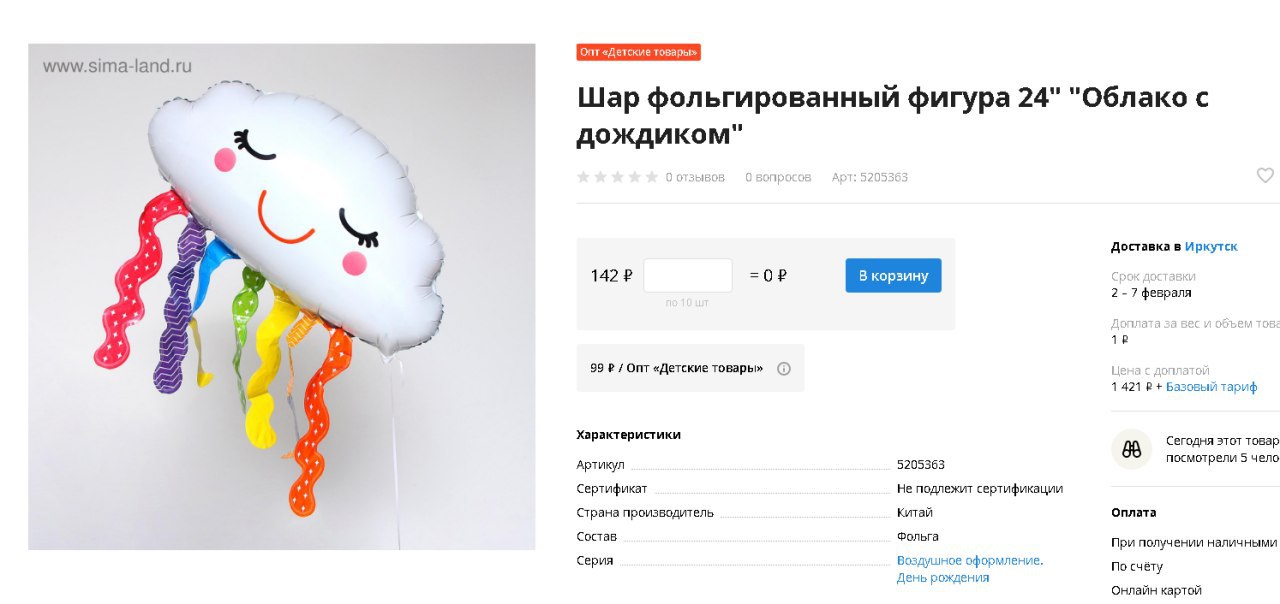Click the heart favorite icon
Screen dimensions: 1280x604
[1265, 176]
